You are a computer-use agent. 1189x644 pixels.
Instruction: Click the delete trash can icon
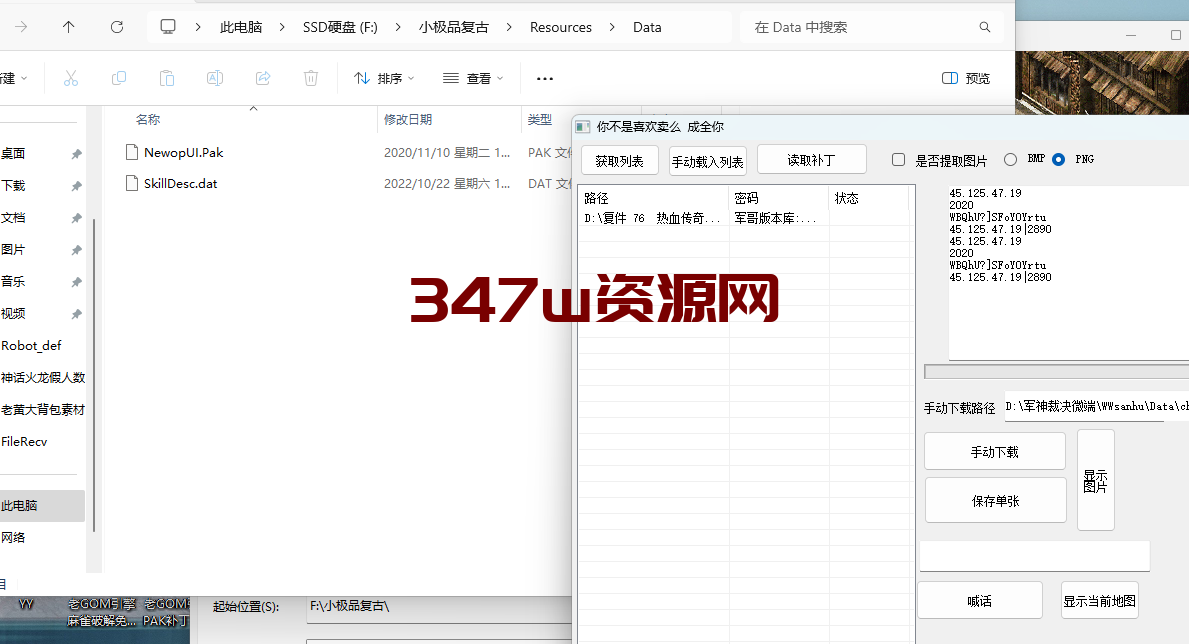[311, 78]
